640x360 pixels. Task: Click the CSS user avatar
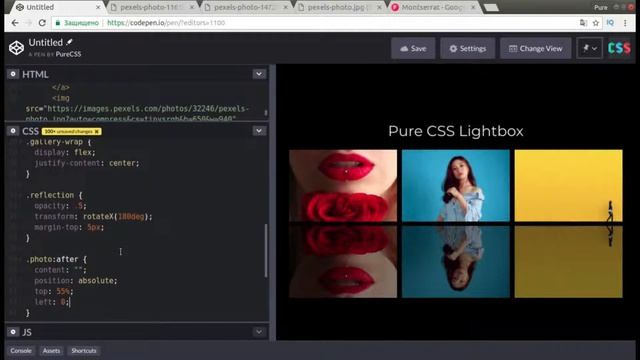coord(619,48)
